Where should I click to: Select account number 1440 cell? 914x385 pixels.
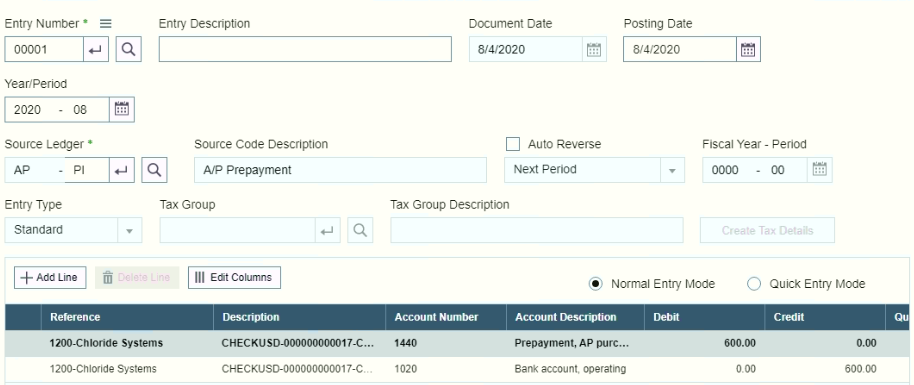pyautogui.click(x=446, y=343)
